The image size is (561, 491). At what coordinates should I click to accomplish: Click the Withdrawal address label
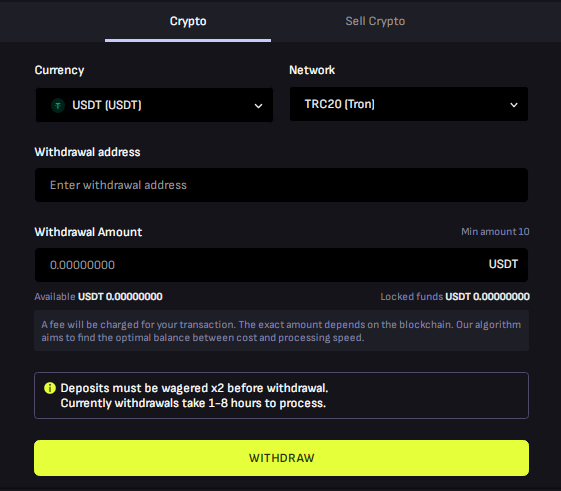[87, 152]
